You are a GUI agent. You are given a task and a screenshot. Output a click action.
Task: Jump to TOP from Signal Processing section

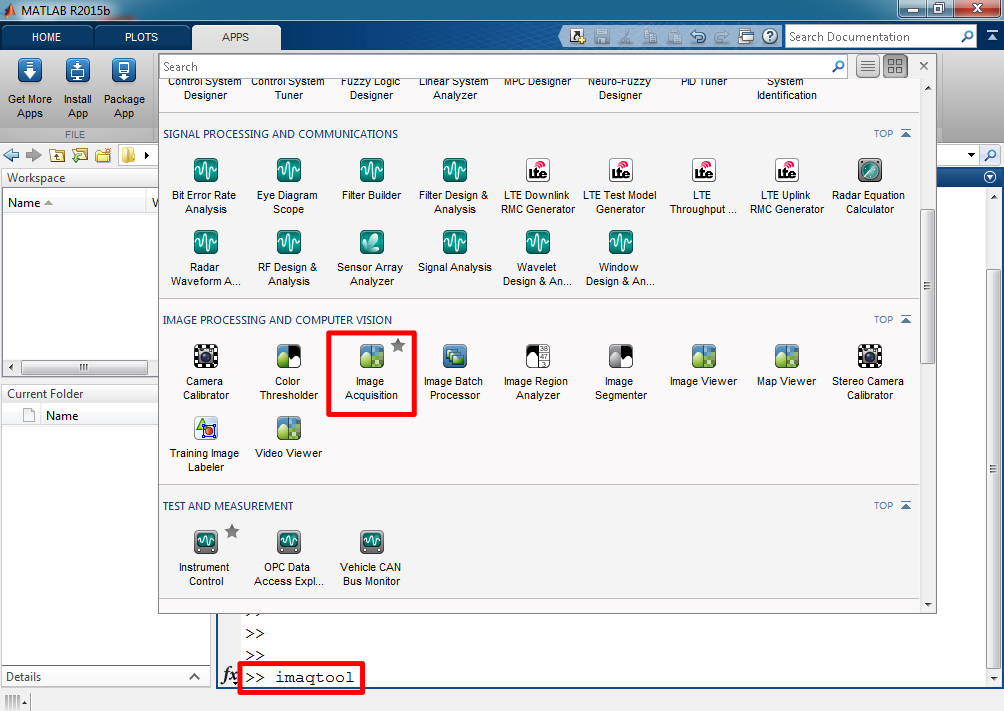[892, 133]
